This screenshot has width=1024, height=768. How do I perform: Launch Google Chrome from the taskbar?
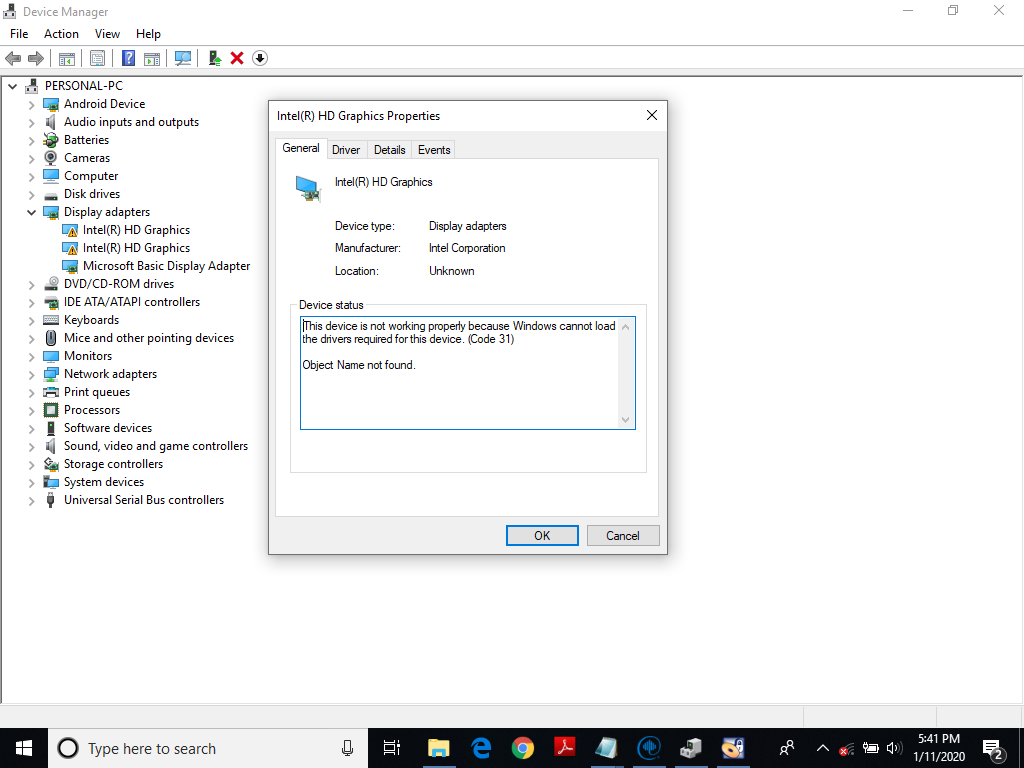tap(522, 748)
